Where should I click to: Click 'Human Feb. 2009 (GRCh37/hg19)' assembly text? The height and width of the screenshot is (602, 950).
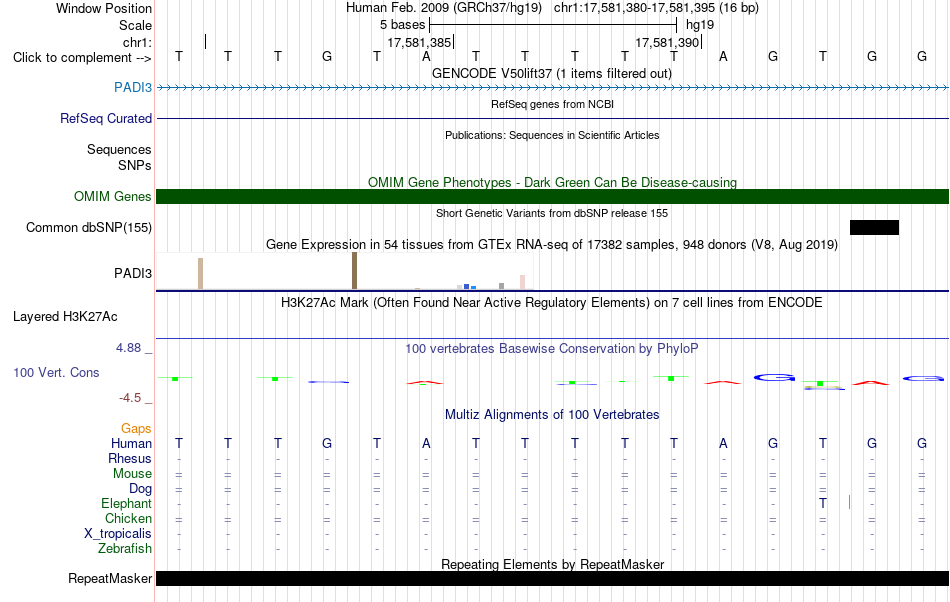(x=446, y=8)
